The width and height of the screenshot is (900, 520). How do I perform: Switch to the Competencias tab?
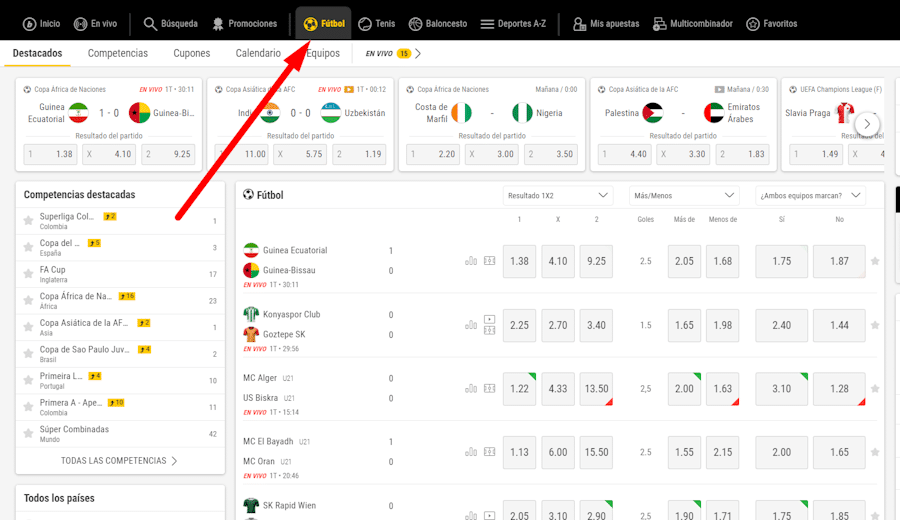pyautogui.click(x=118, y=53)
